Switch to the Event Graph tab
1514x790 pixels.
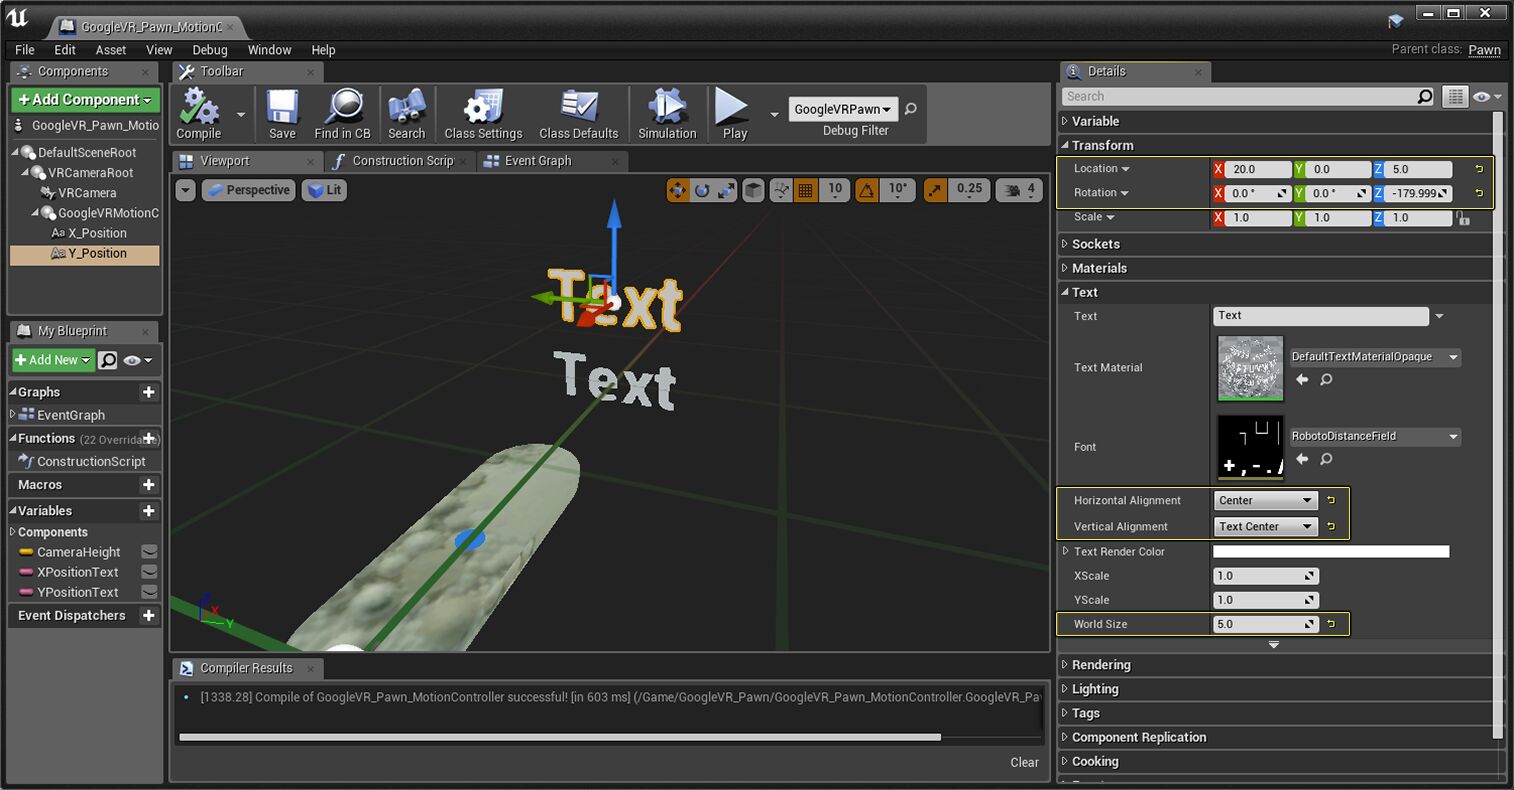click(538, 161)
